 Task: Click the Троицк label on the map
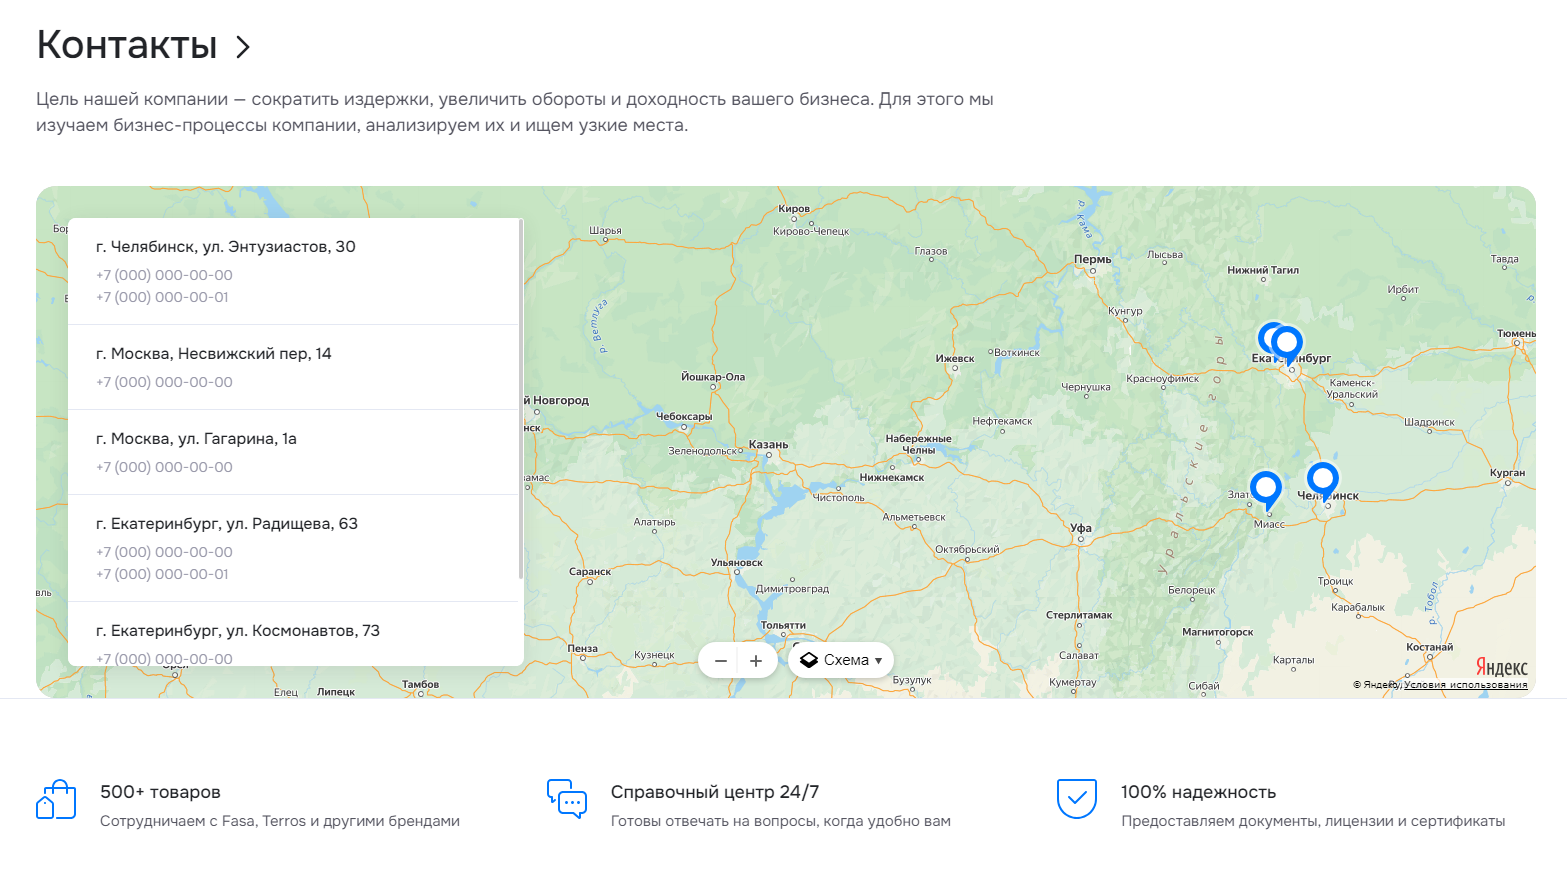[1335, 581]
